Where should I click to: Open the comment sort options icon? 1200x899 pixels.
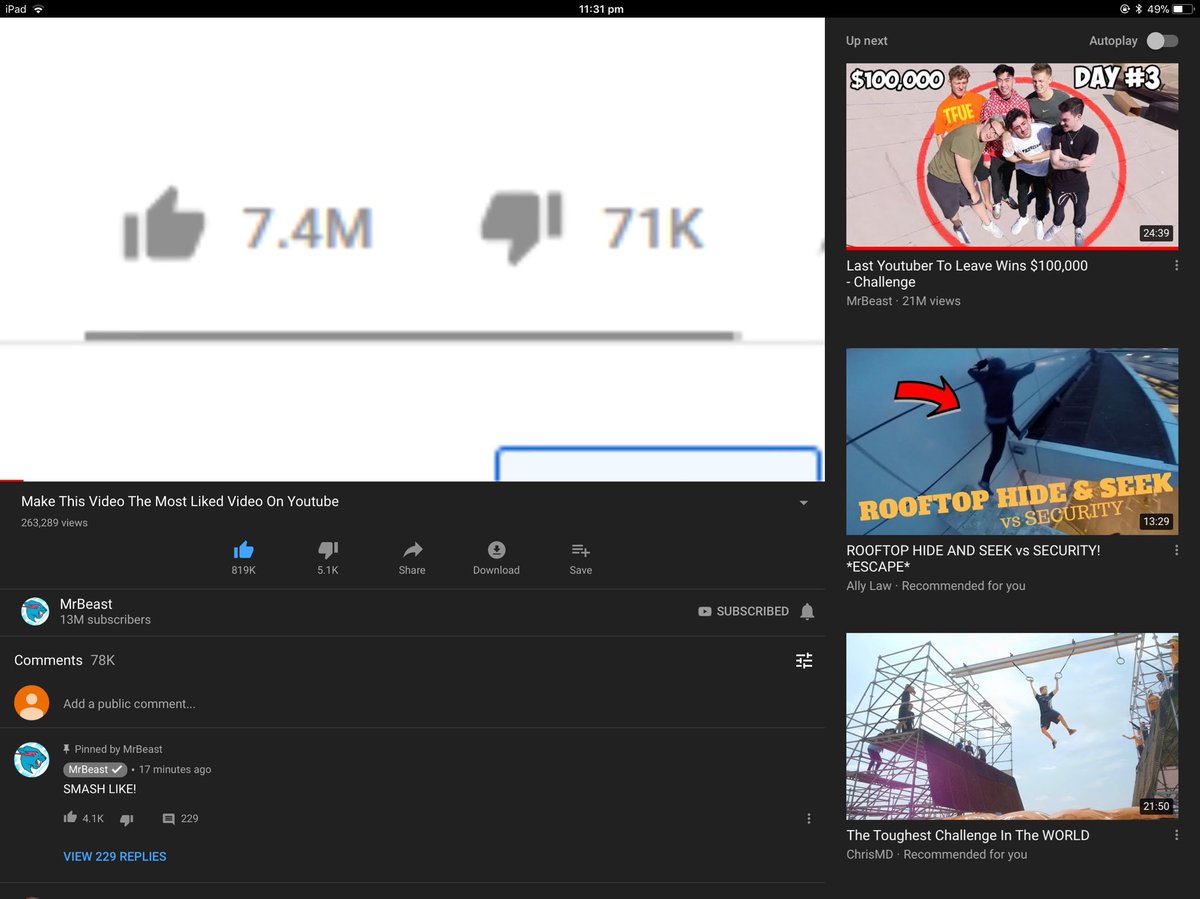804,660
